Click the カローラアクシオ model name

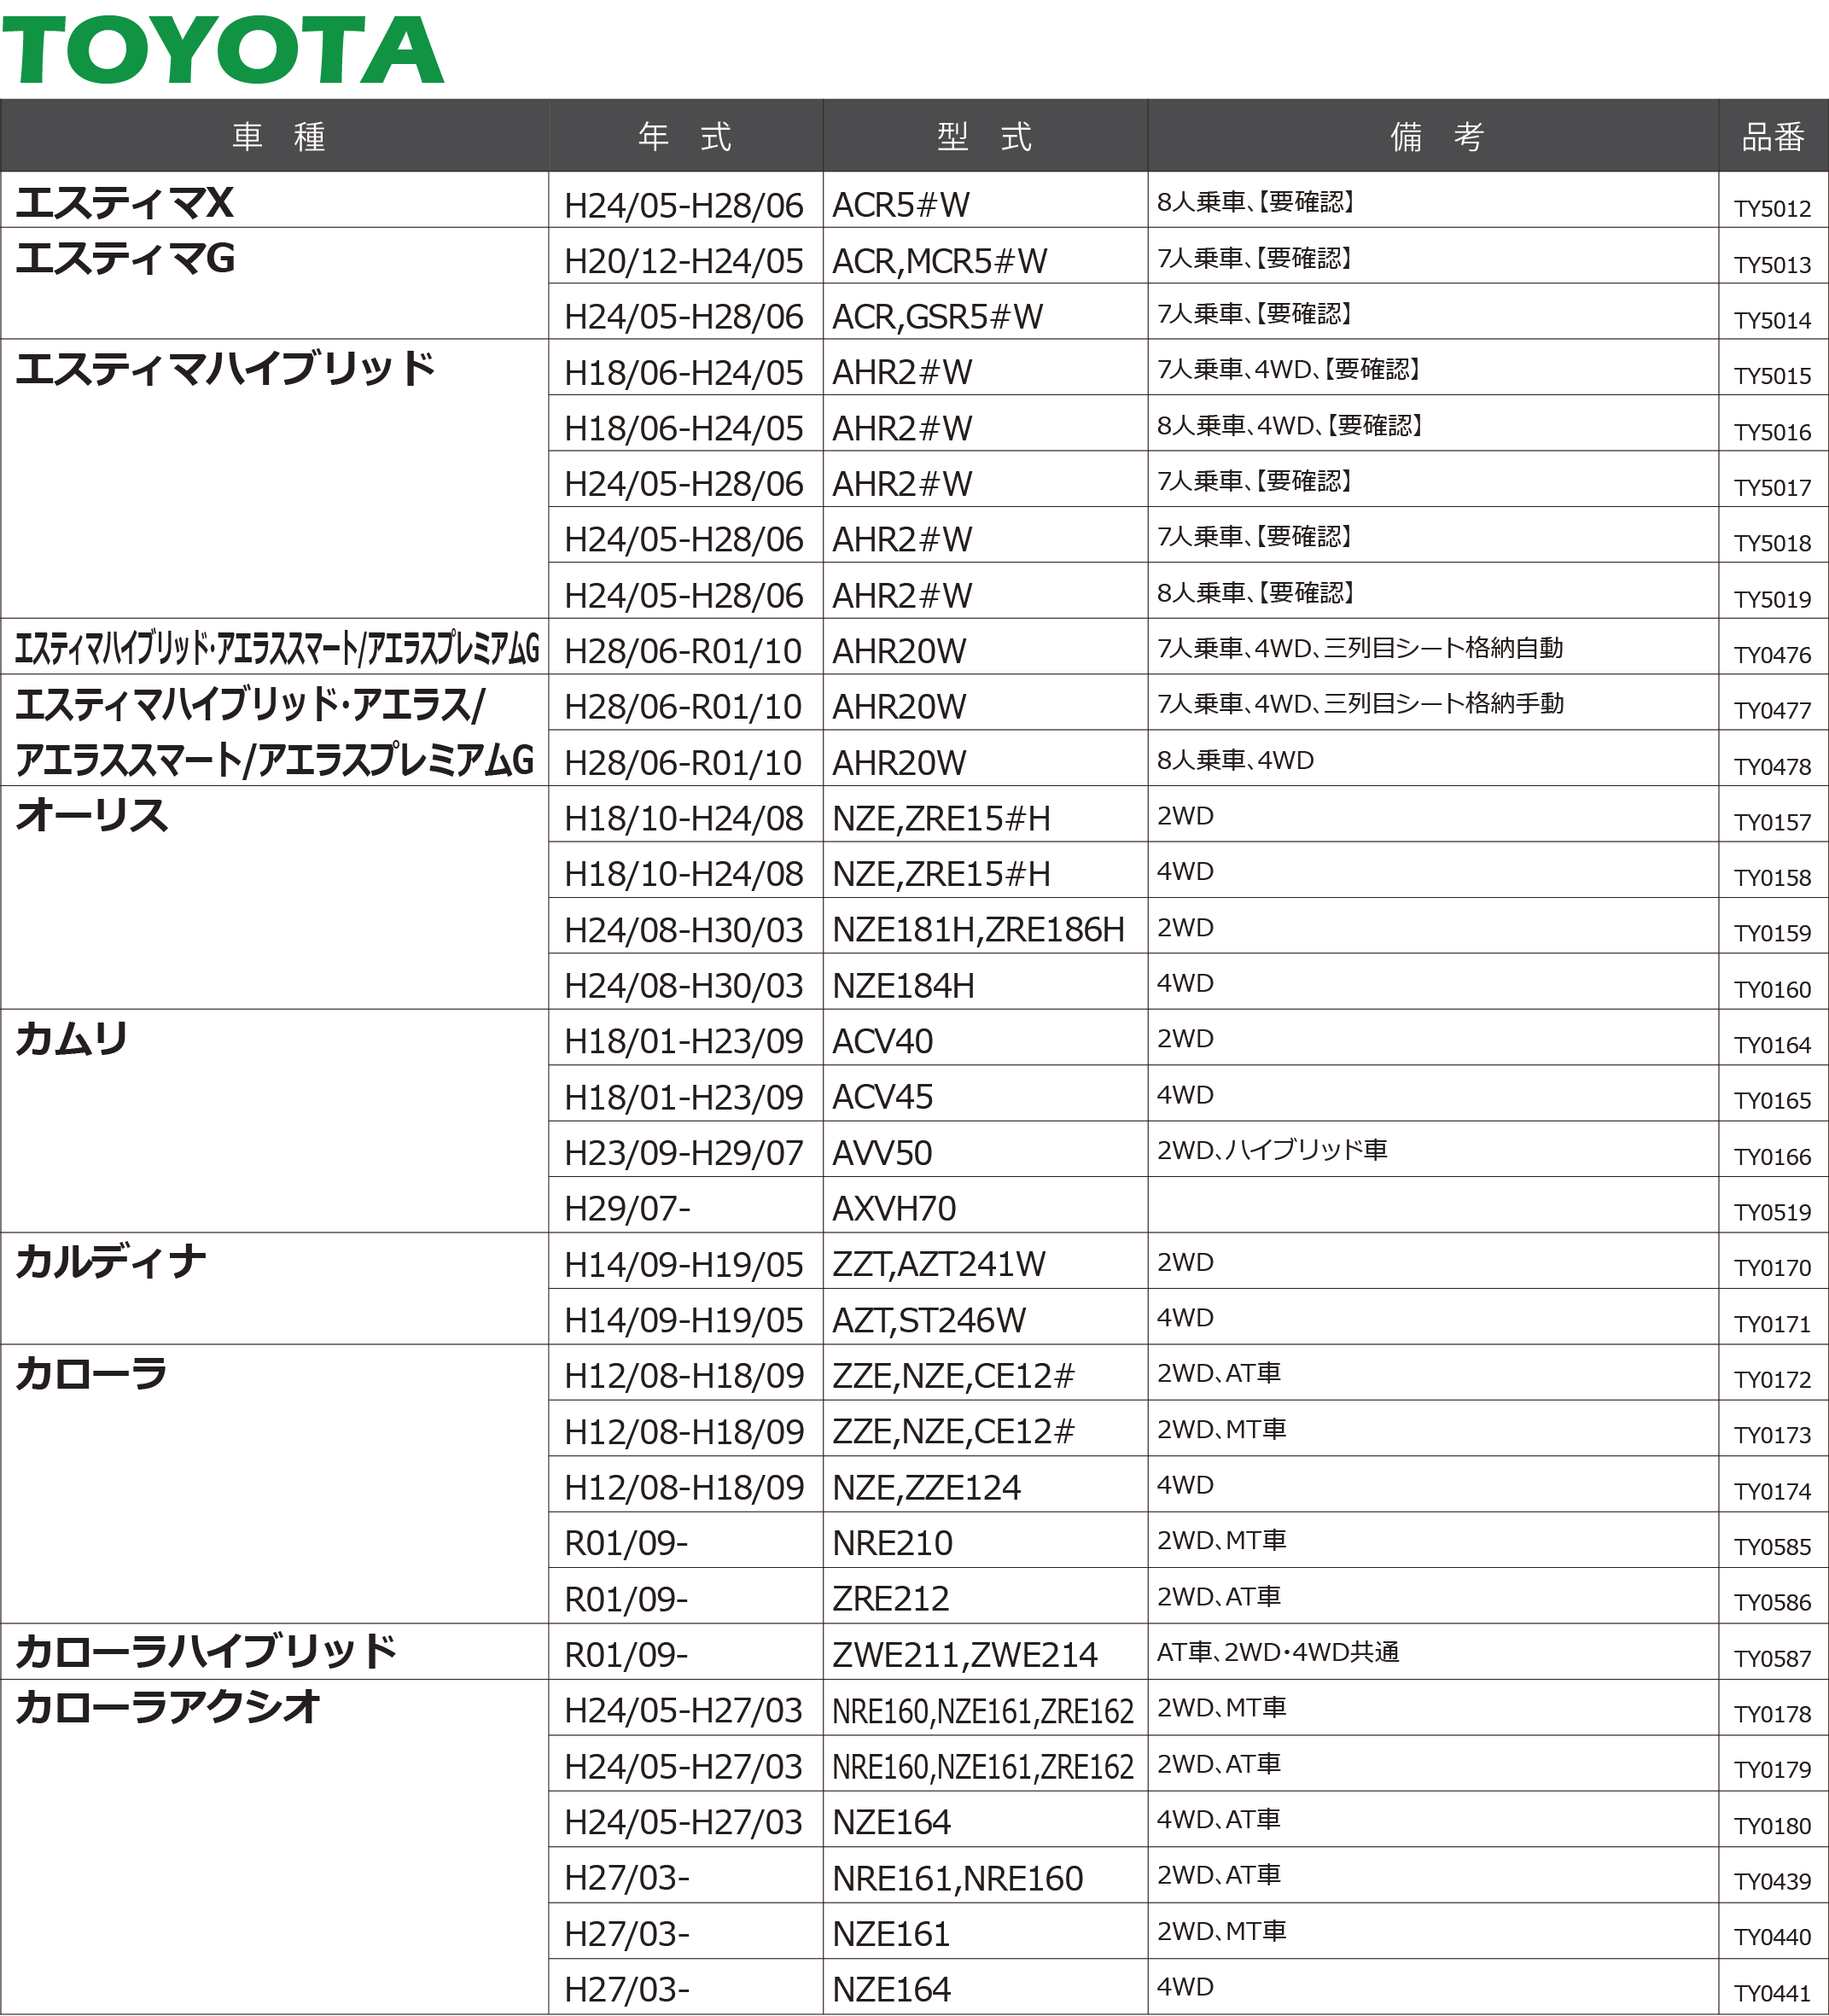click(167, 1707)
